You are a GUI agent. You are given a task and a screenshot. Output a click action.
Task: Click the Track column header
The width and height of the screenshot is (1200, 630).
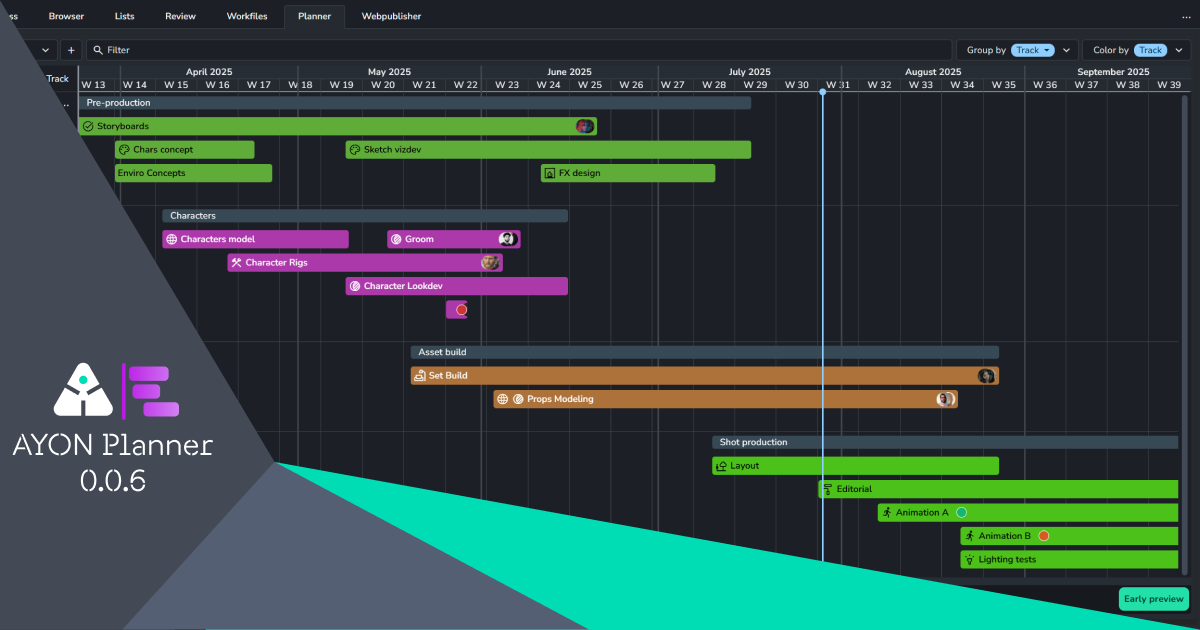(x=58, y=78)
